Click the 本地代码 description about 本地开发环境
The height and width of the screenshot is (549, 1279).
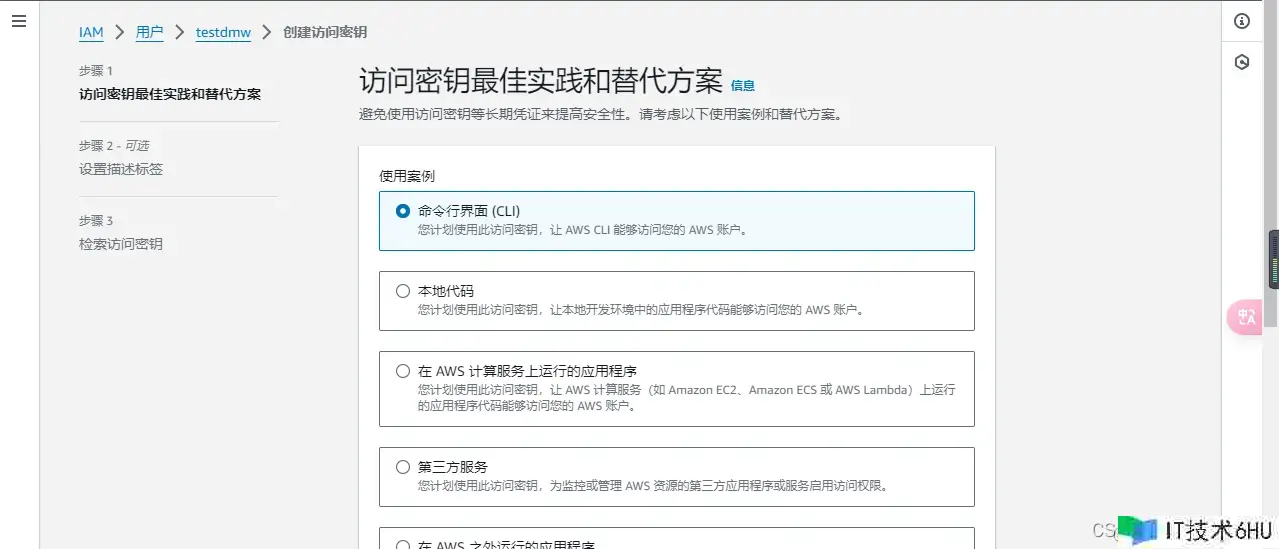[x=640, y=309]
